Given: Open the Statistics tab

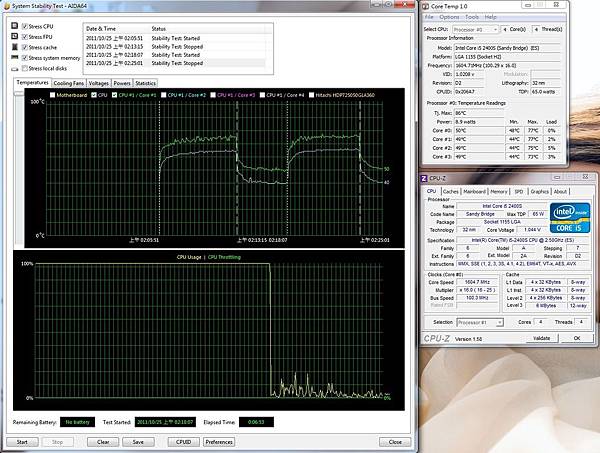Looking at the screenshot, I should coord(145,83).
